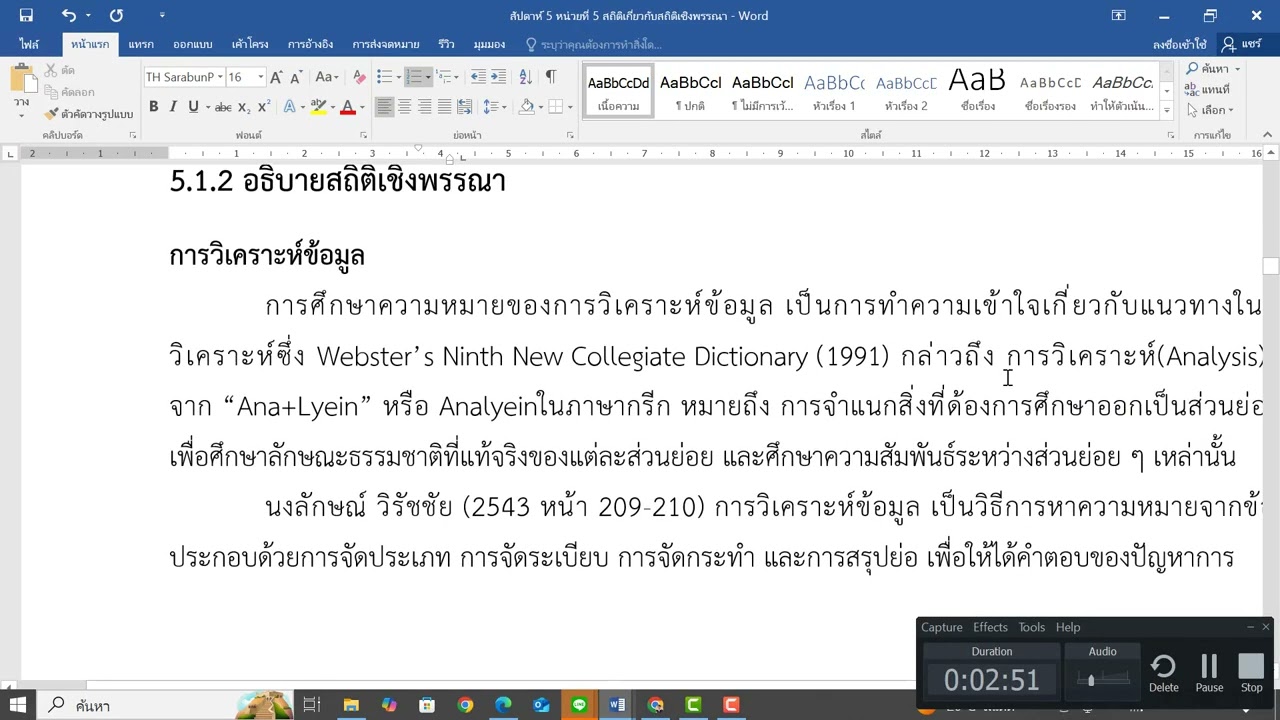Click the Format Painter brush icon

pos(51,114)
